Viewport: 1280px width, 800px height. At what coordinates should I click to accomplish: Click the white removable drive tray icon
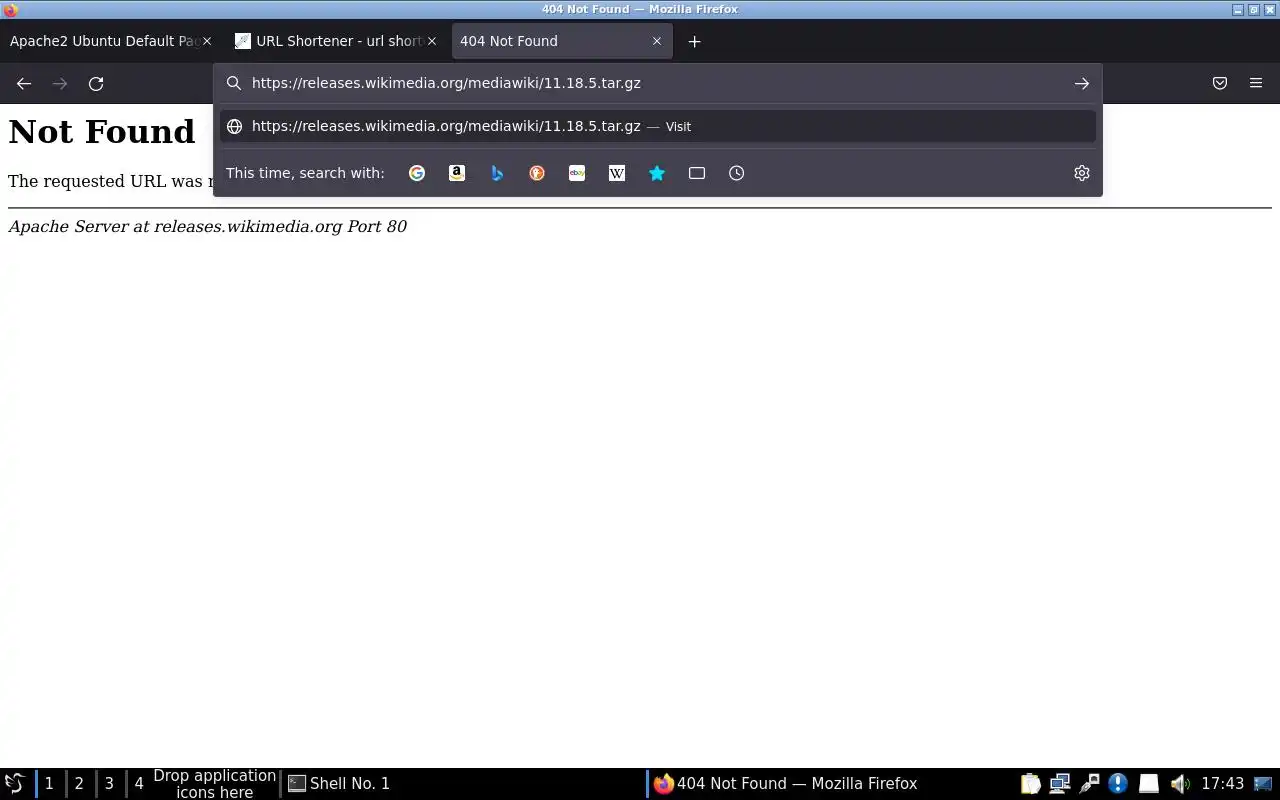1149,784
